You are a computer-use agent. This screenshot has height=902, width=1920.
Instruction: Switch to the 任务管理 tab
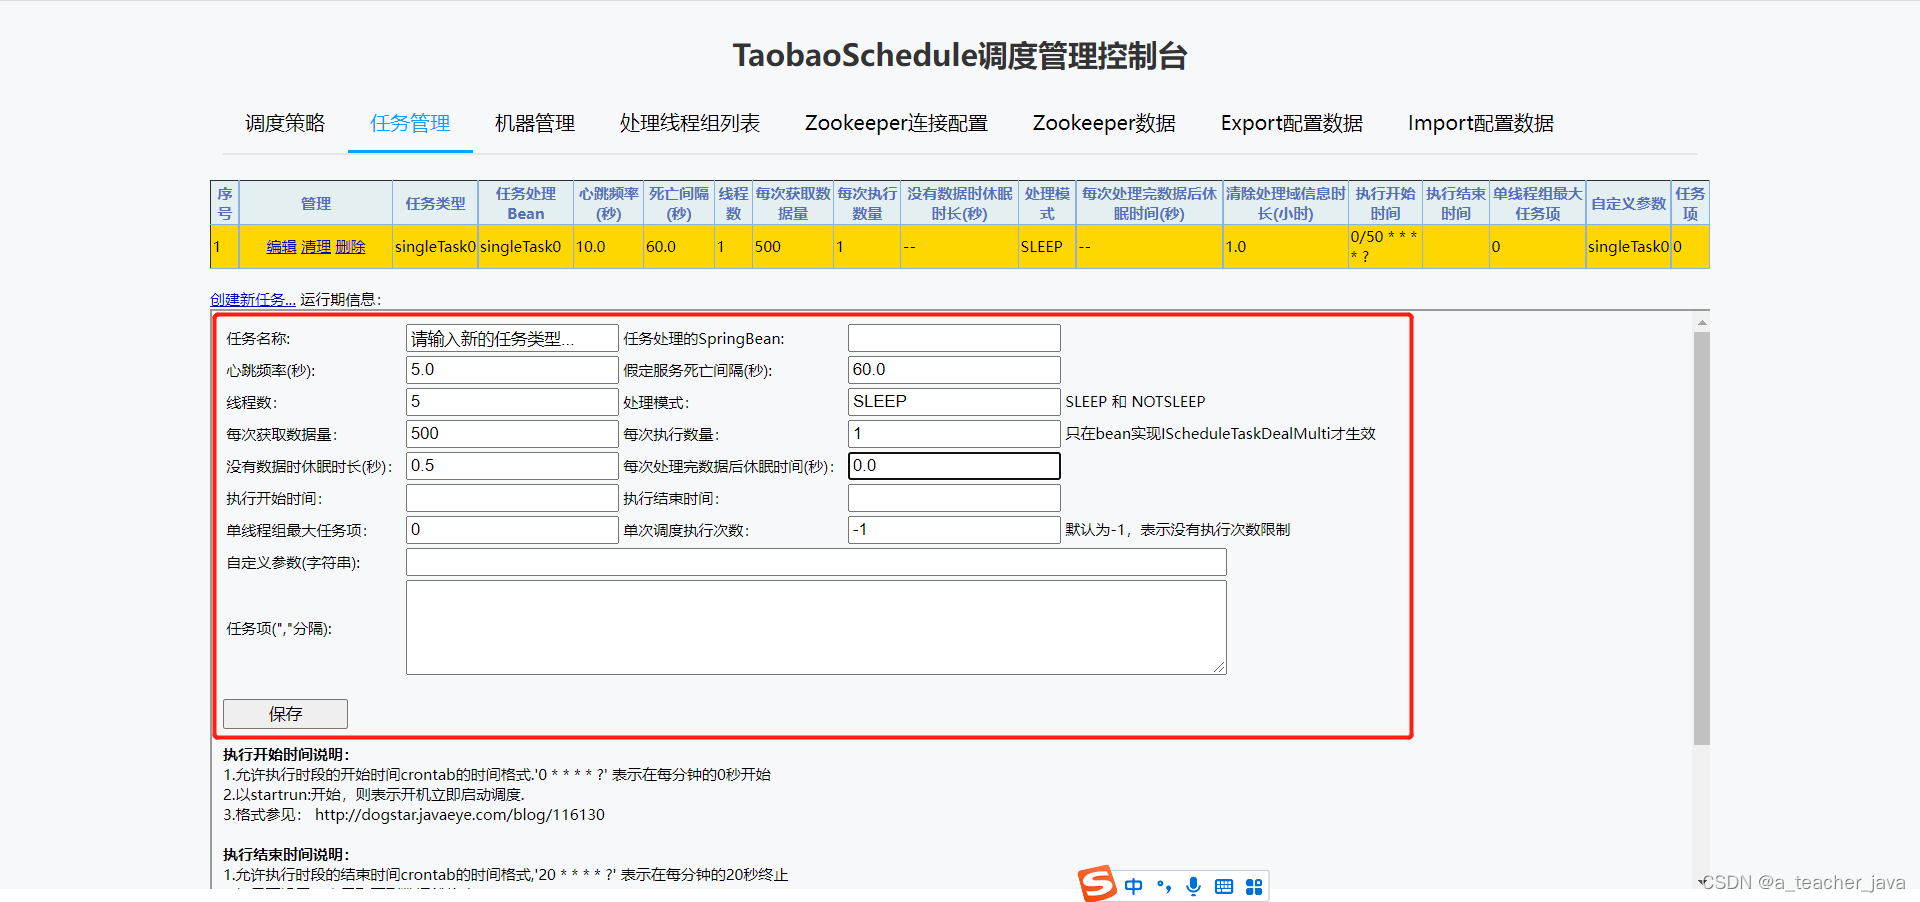410,123
